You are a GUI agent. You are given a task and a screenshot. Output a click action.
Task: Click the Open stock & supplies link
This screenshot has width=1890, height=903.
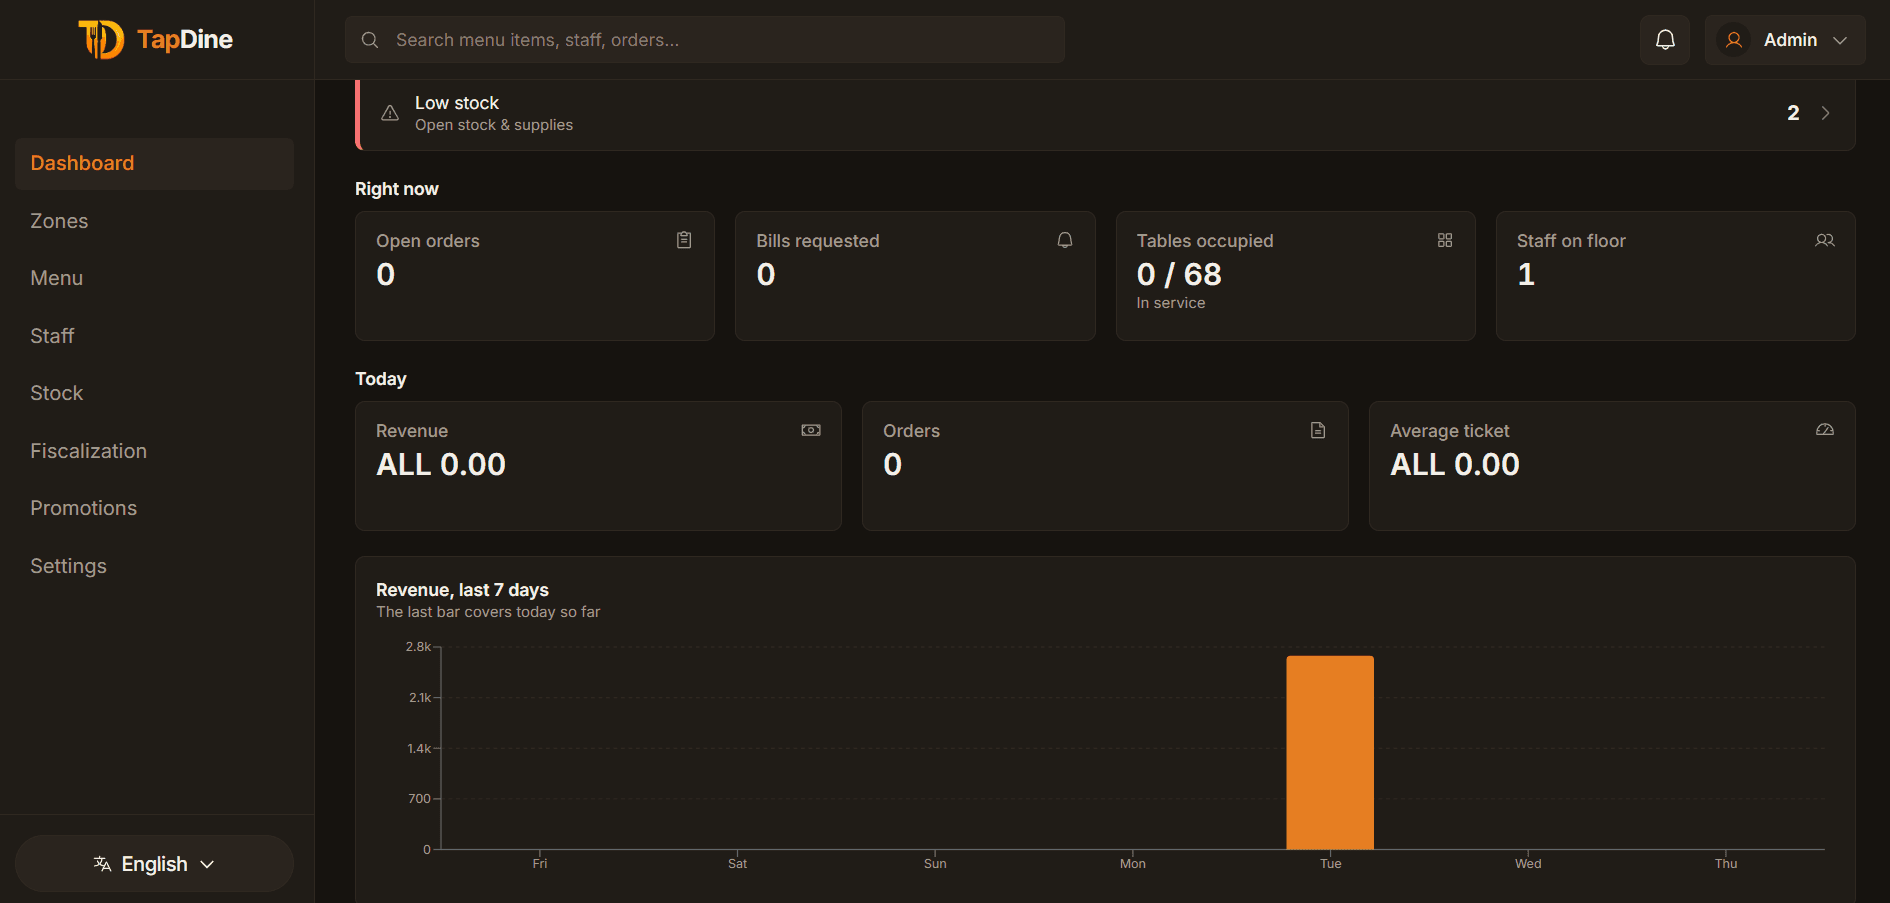click(494, 125)
